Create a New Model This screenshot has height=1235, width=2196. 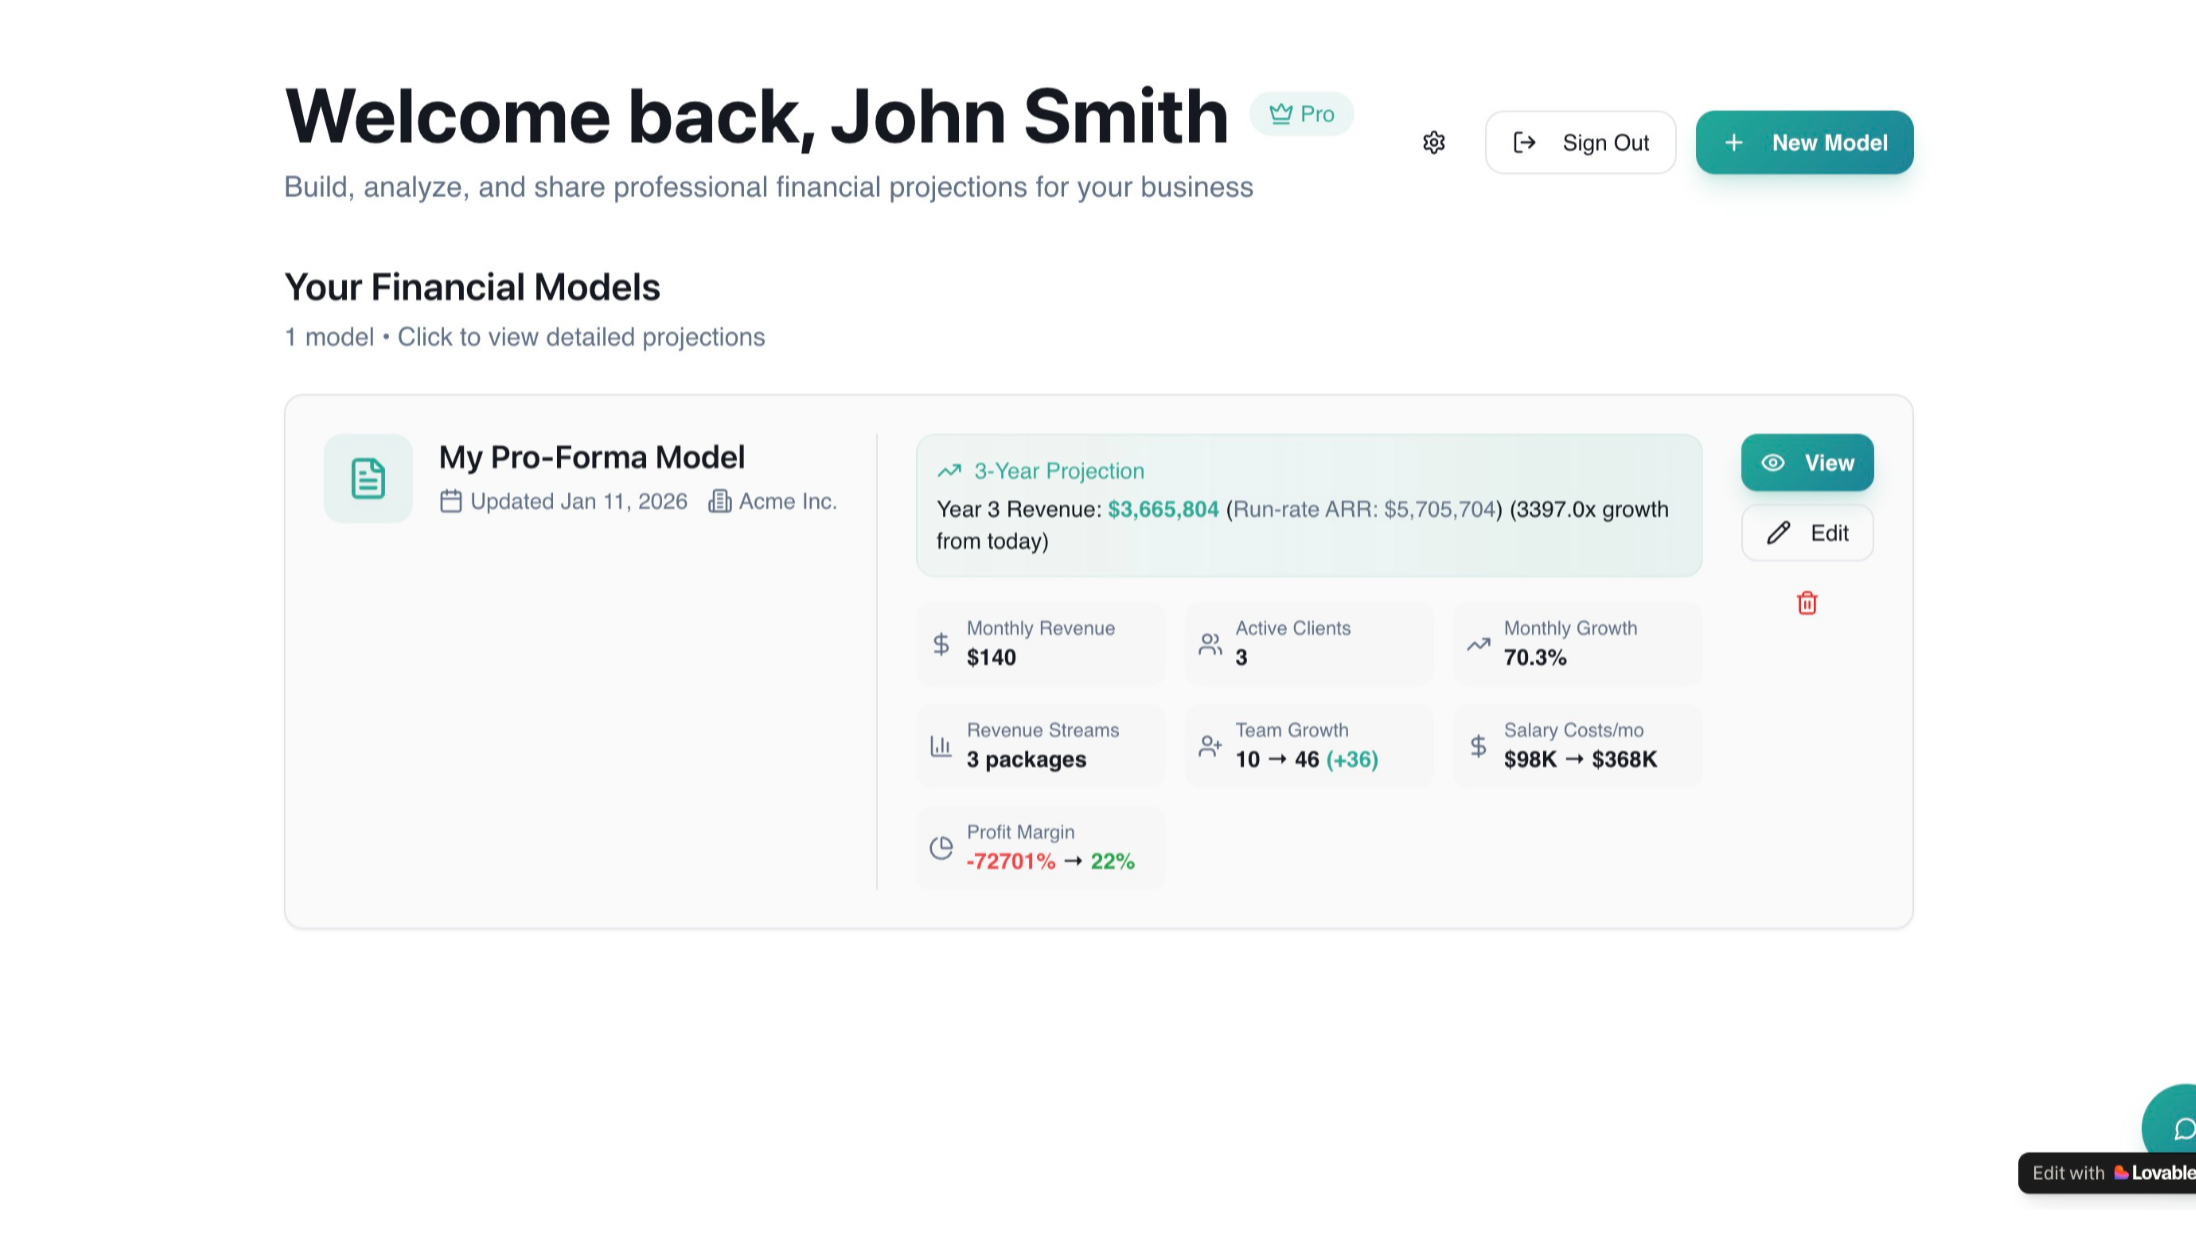point(1804,143)
